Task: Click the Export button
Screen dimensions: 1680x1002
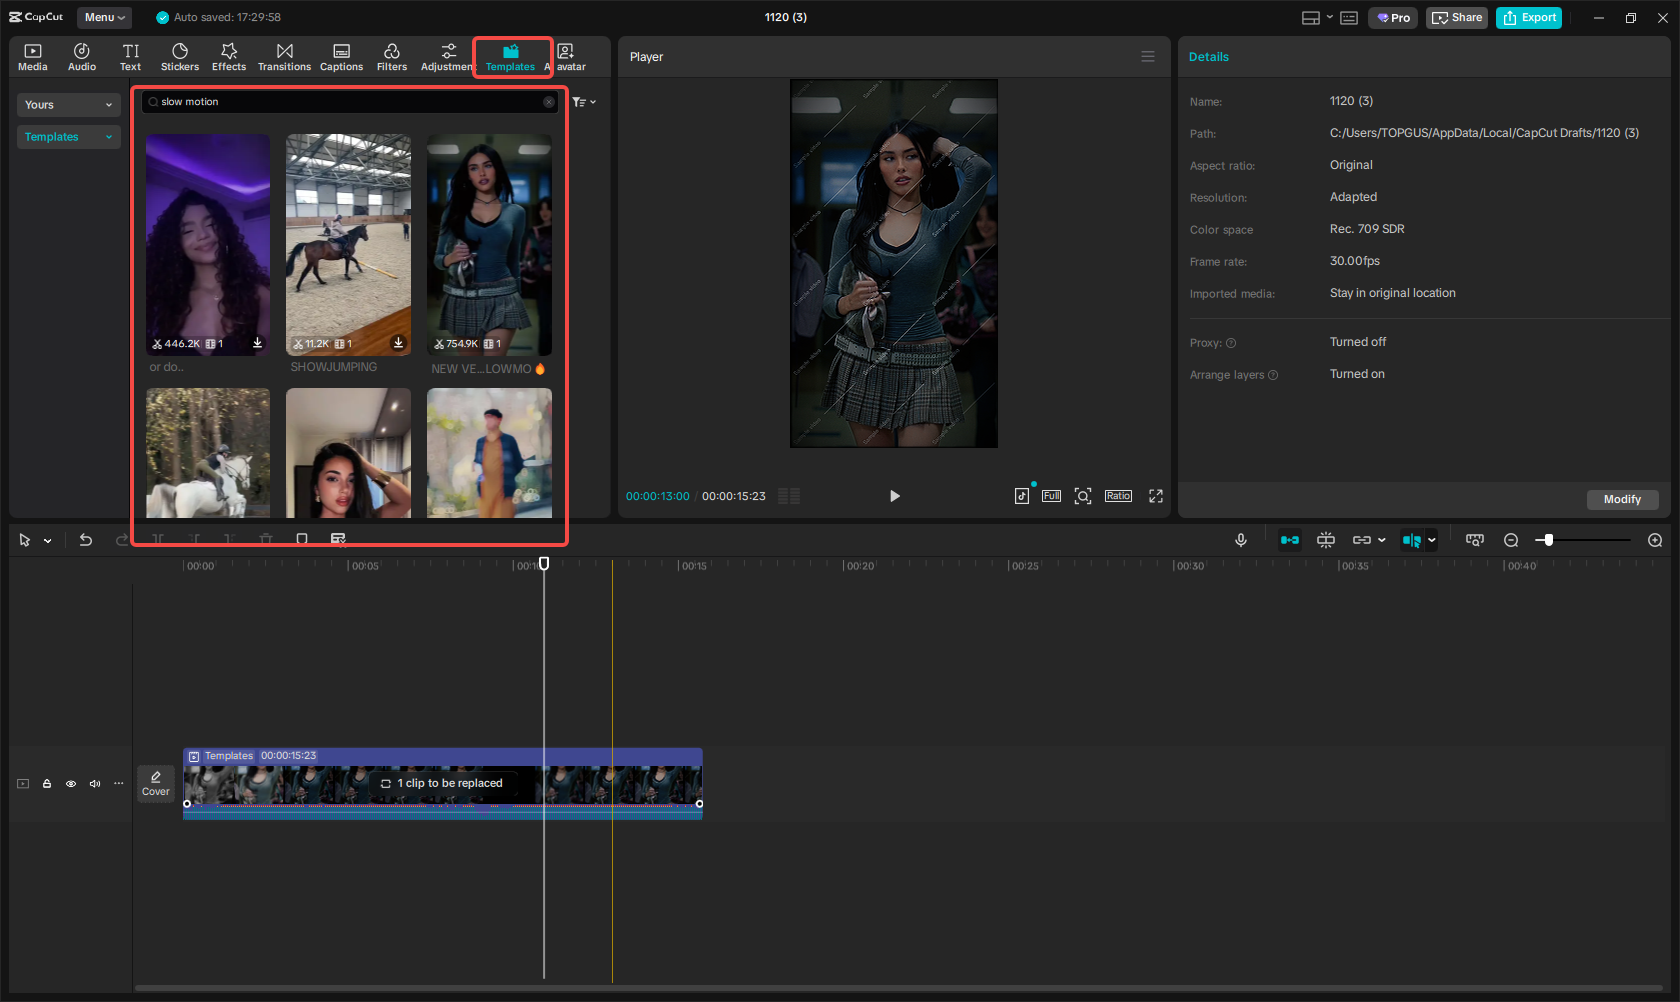Action: [1528, 17]
